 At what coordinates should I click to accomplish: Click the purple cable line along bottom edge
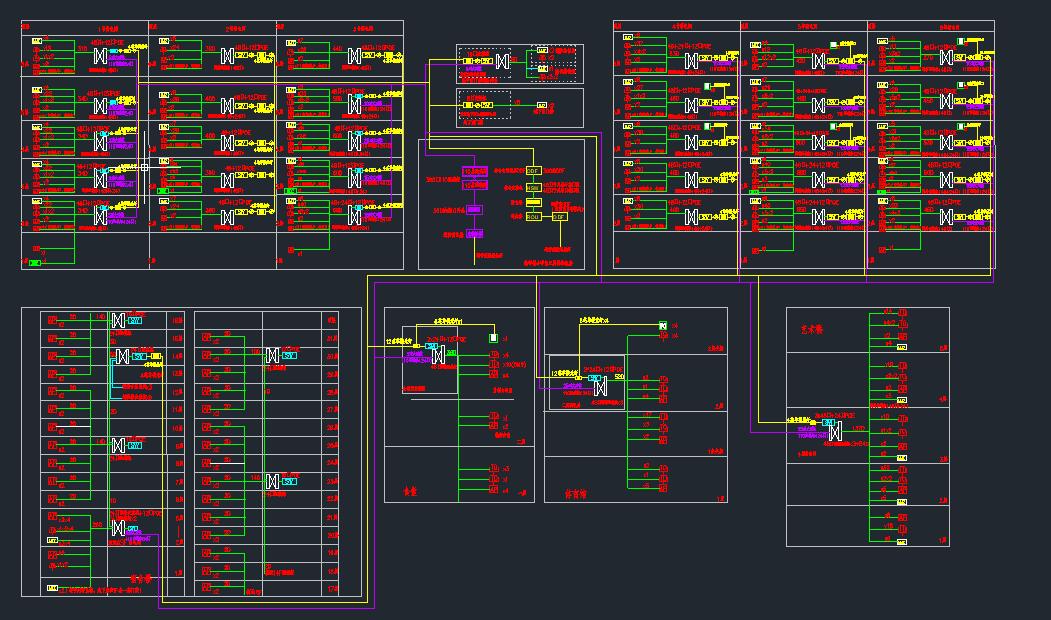pos(260,606)
